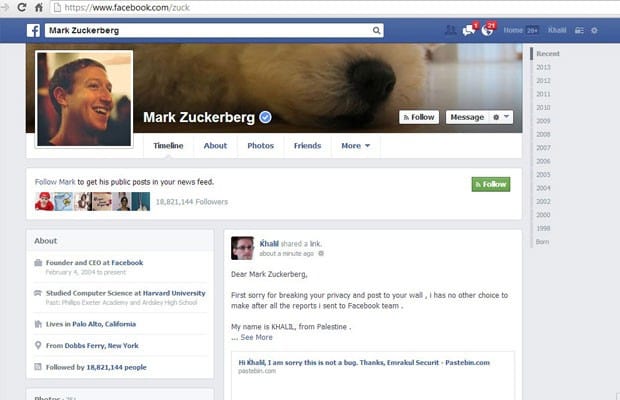Click the Facebook logo icon

[34, 30]
